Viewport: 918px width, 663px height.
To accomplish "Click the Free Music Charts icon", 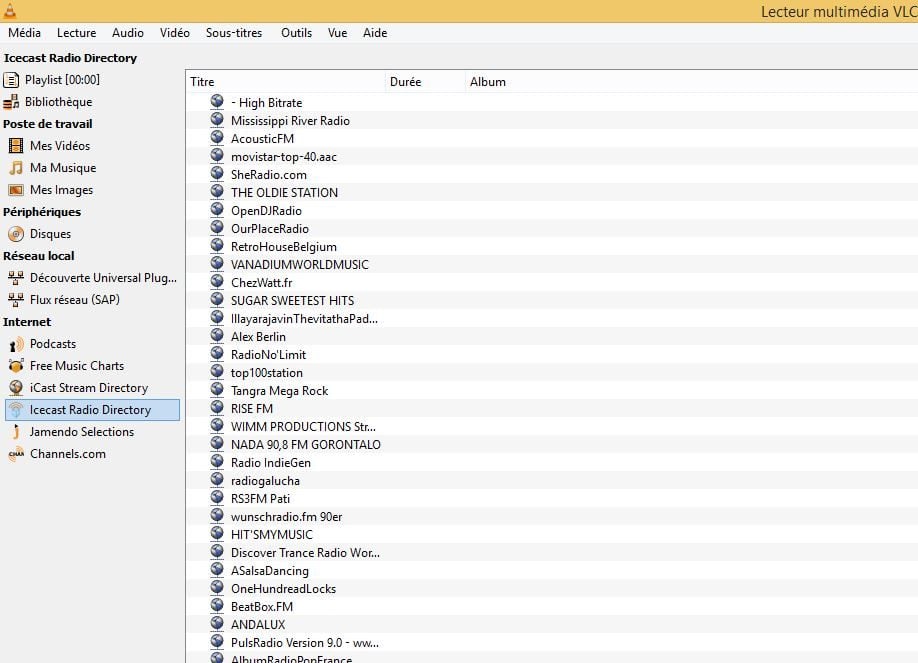I will 16,366.
